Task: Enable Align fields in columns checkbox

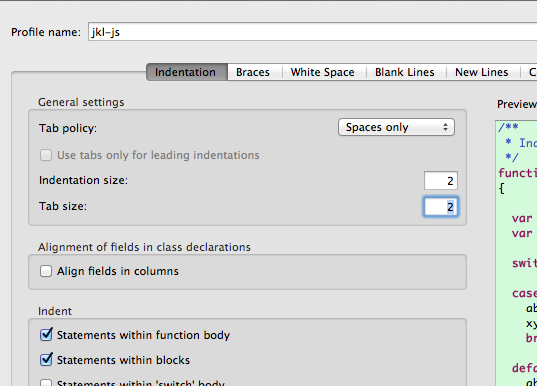Action: coord(46,271)
